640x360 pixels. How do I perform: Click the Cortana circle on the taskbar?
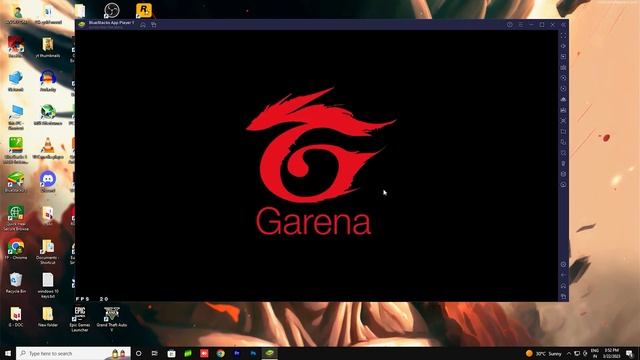[138, 353]
